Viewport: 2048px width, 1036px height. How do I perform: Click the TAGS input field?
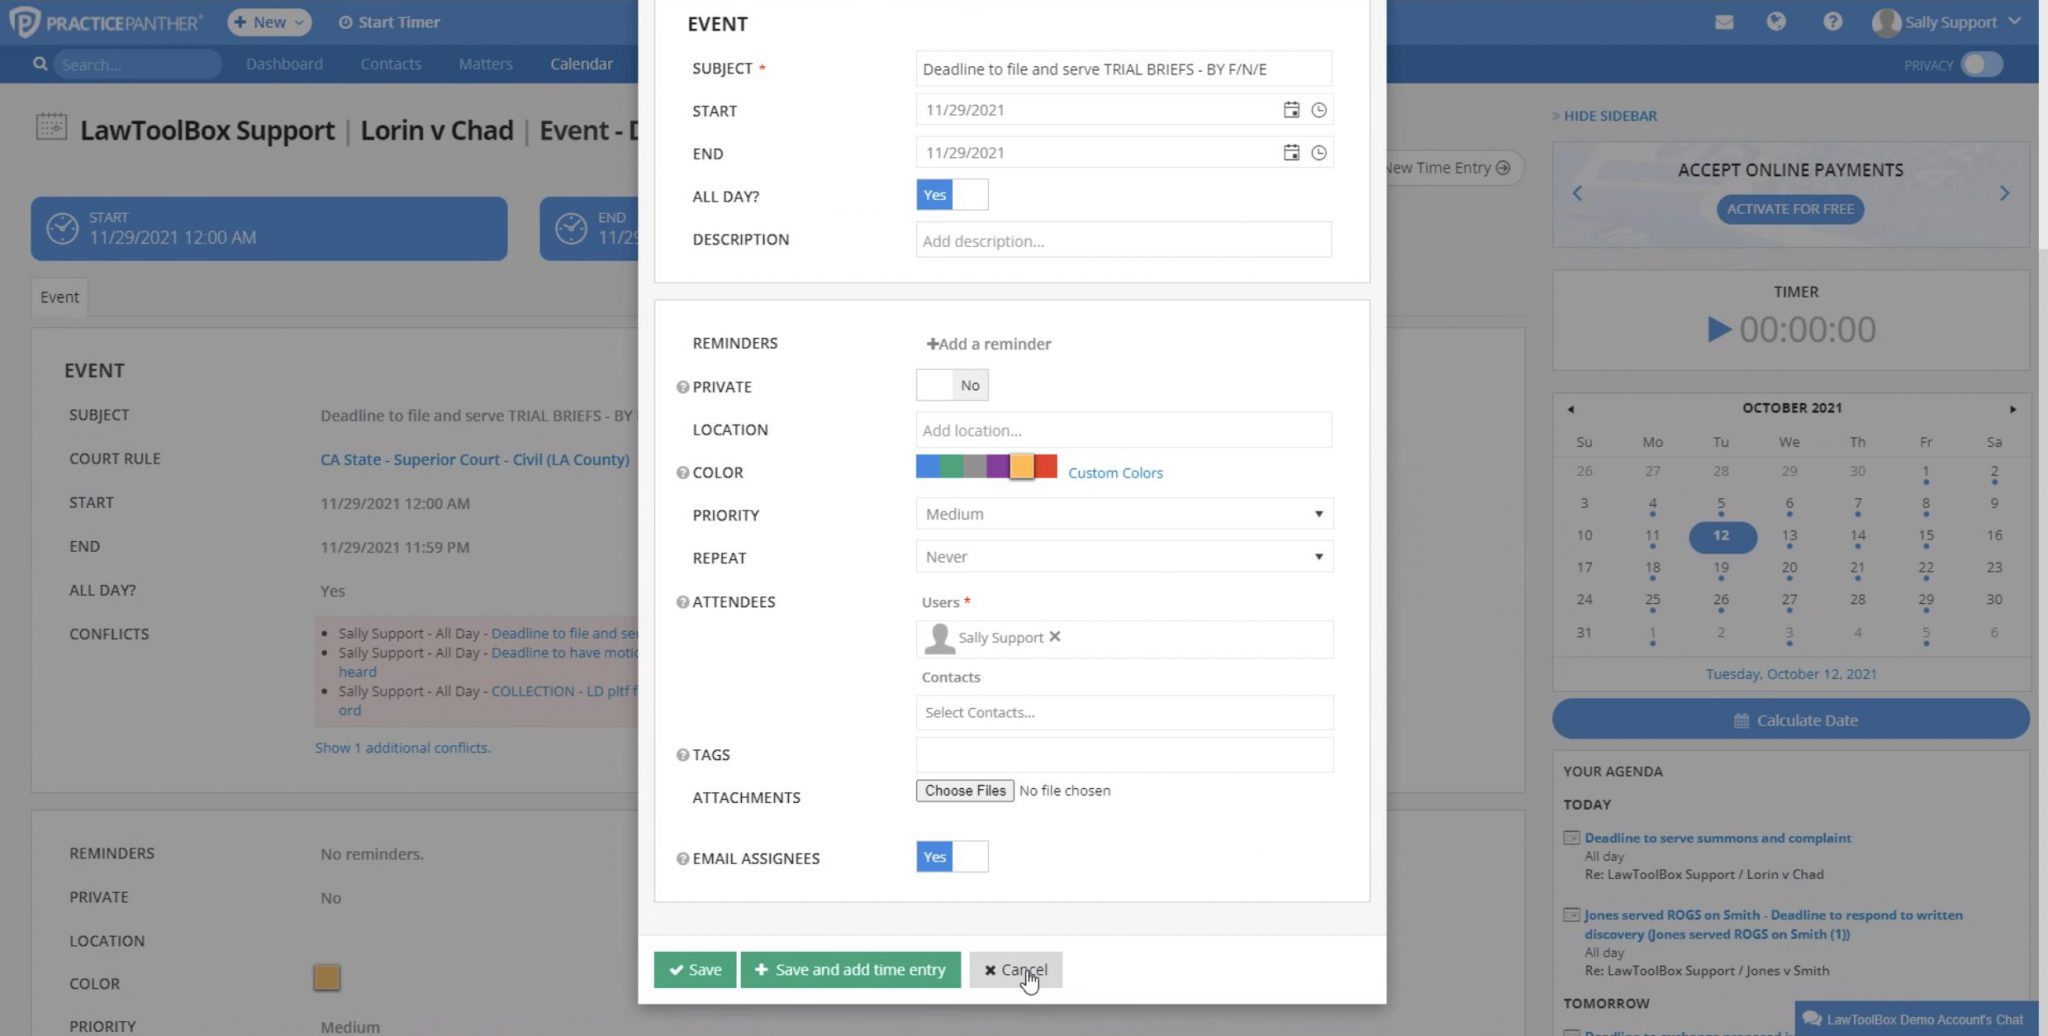point(1124,755)
